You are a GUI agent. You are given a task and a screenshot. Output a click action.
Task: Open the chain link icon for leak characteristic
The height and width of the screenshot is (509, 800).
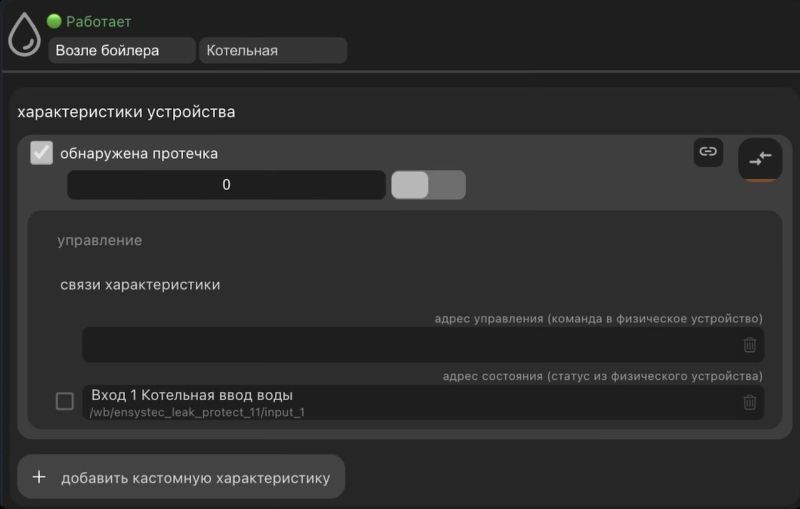(708, 152)
